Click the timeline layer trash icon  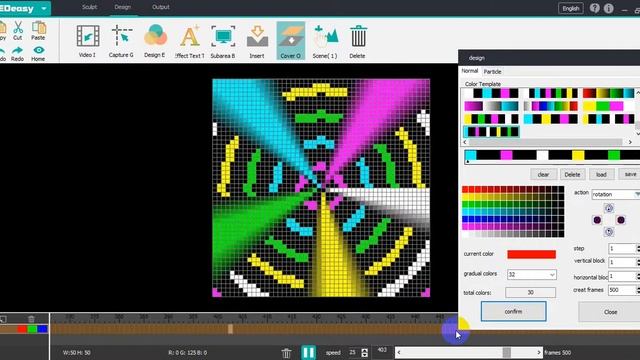point(31,318)
